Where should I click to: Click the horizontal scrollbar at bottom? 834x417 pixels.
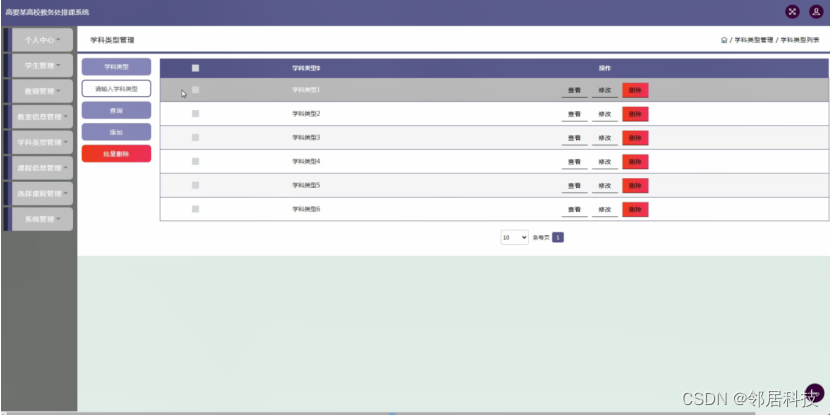(379, 413)
